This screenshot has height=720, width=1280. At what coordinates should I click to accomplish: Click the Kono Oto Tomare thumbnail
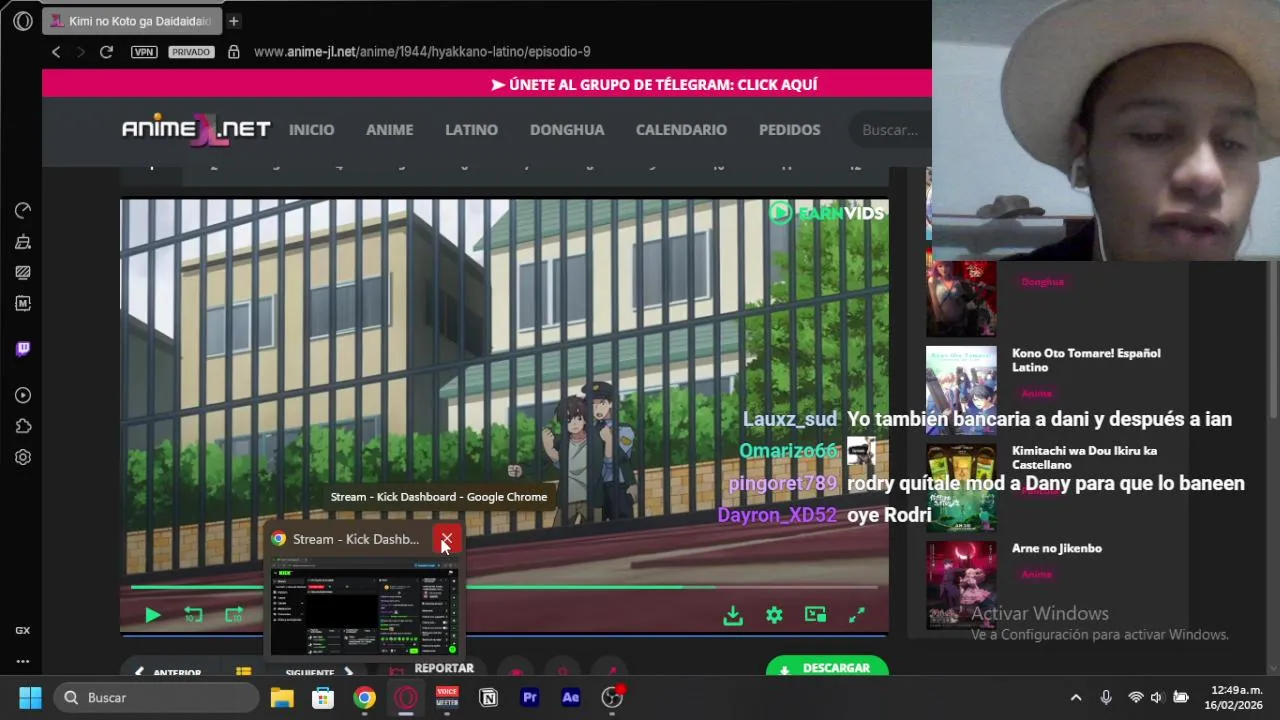961,390
